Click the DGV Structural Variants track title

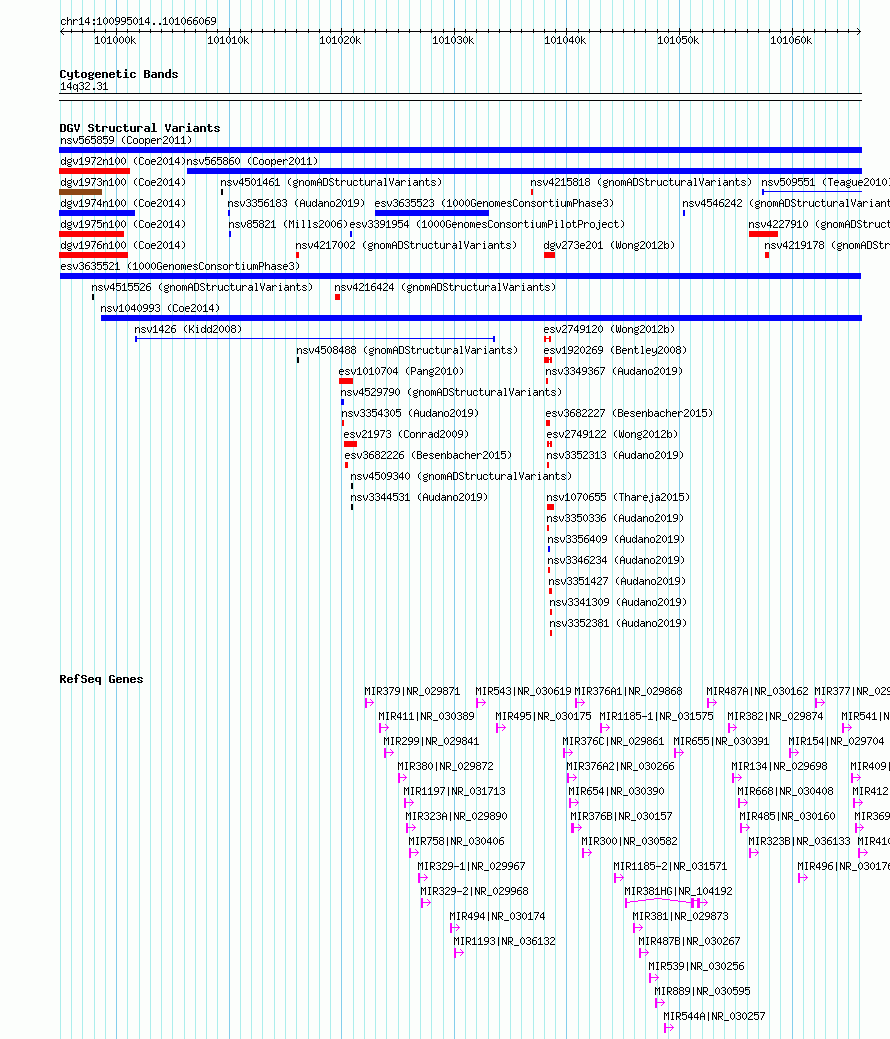click(140, 128)
